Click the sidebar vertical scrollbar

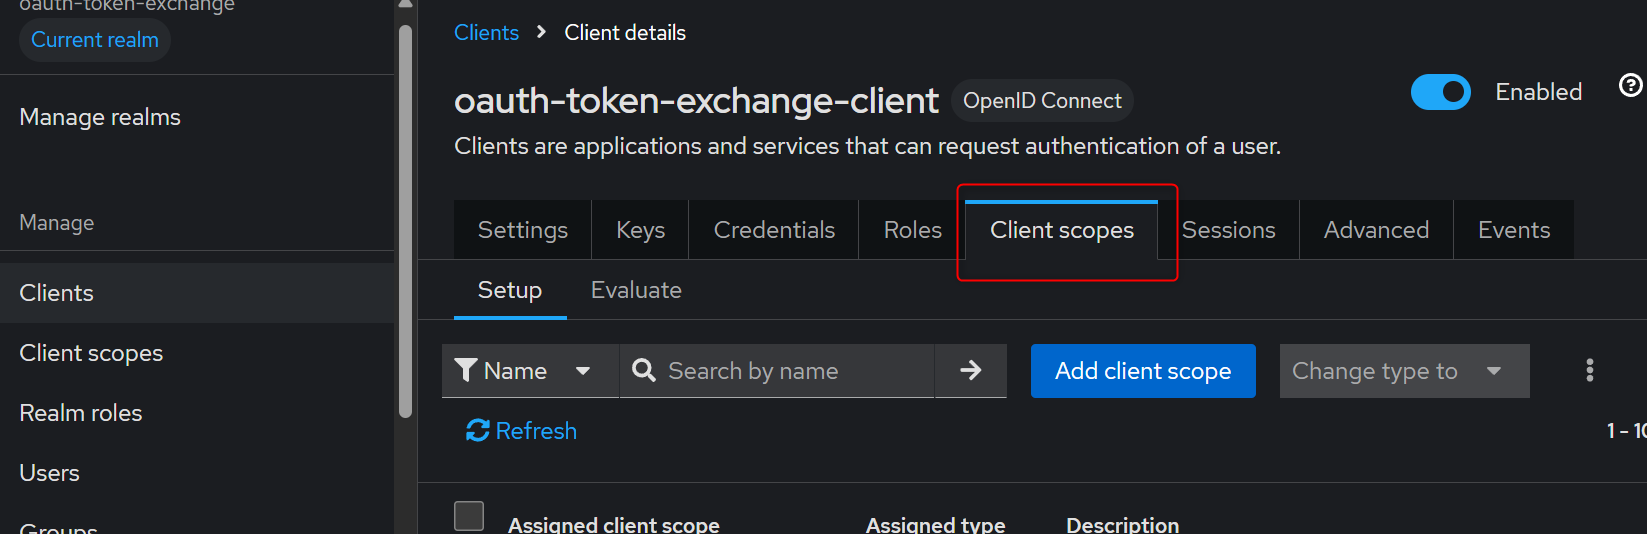click(x=405, y=220)
